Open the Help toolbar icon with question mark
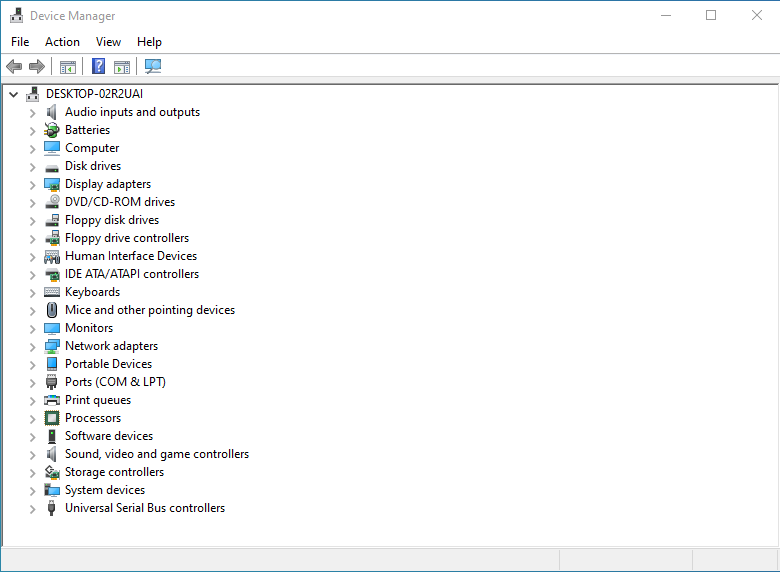 98,66
